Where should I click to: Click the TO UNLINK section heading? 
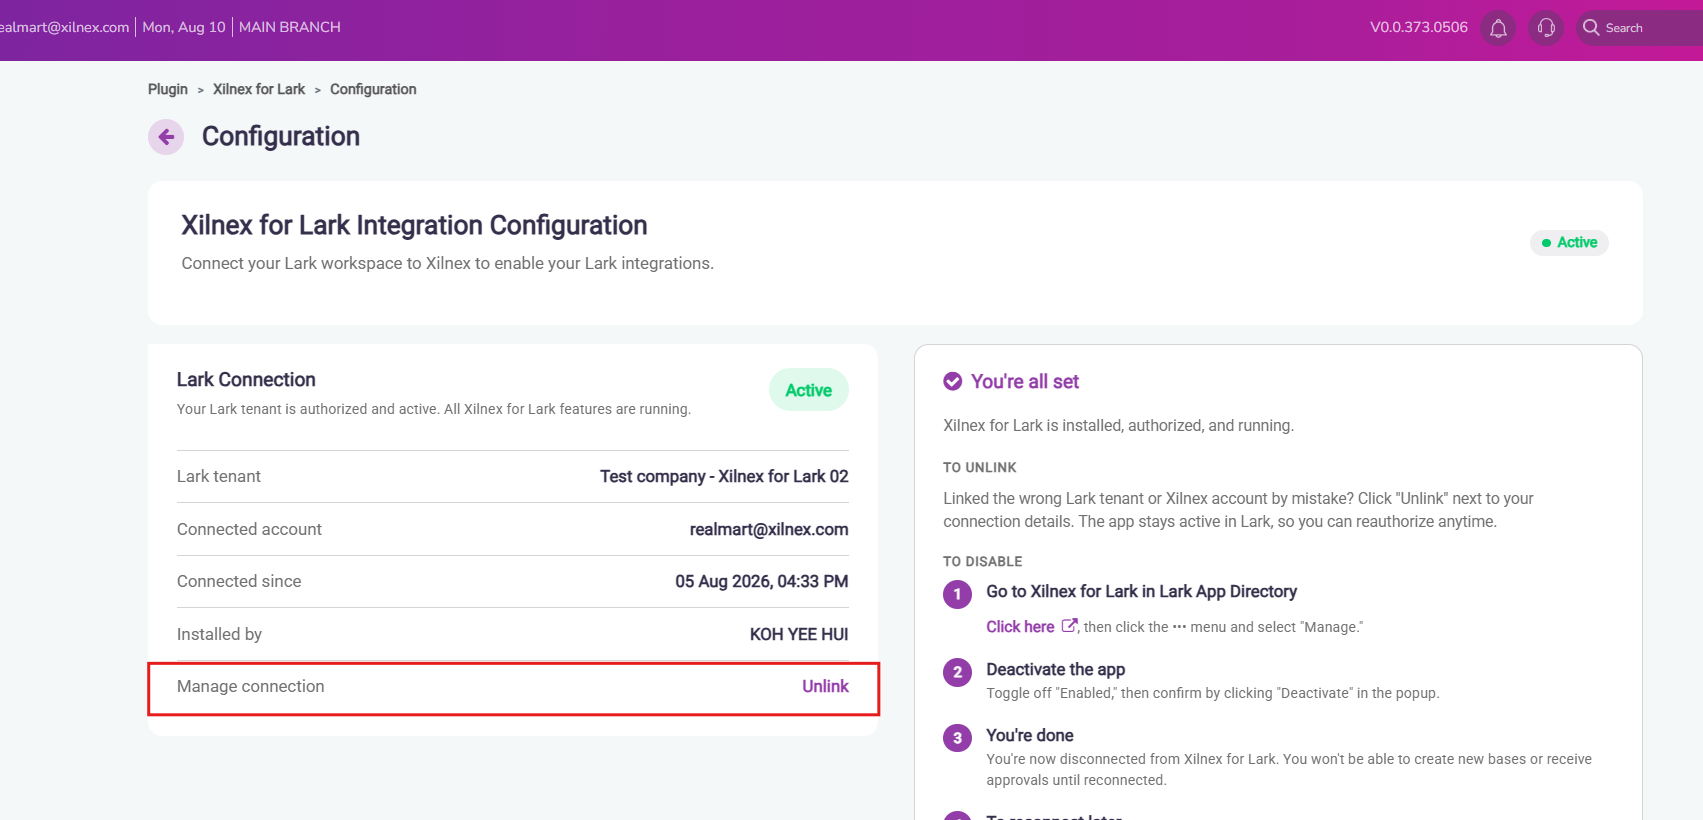click(x=980, y=467)
